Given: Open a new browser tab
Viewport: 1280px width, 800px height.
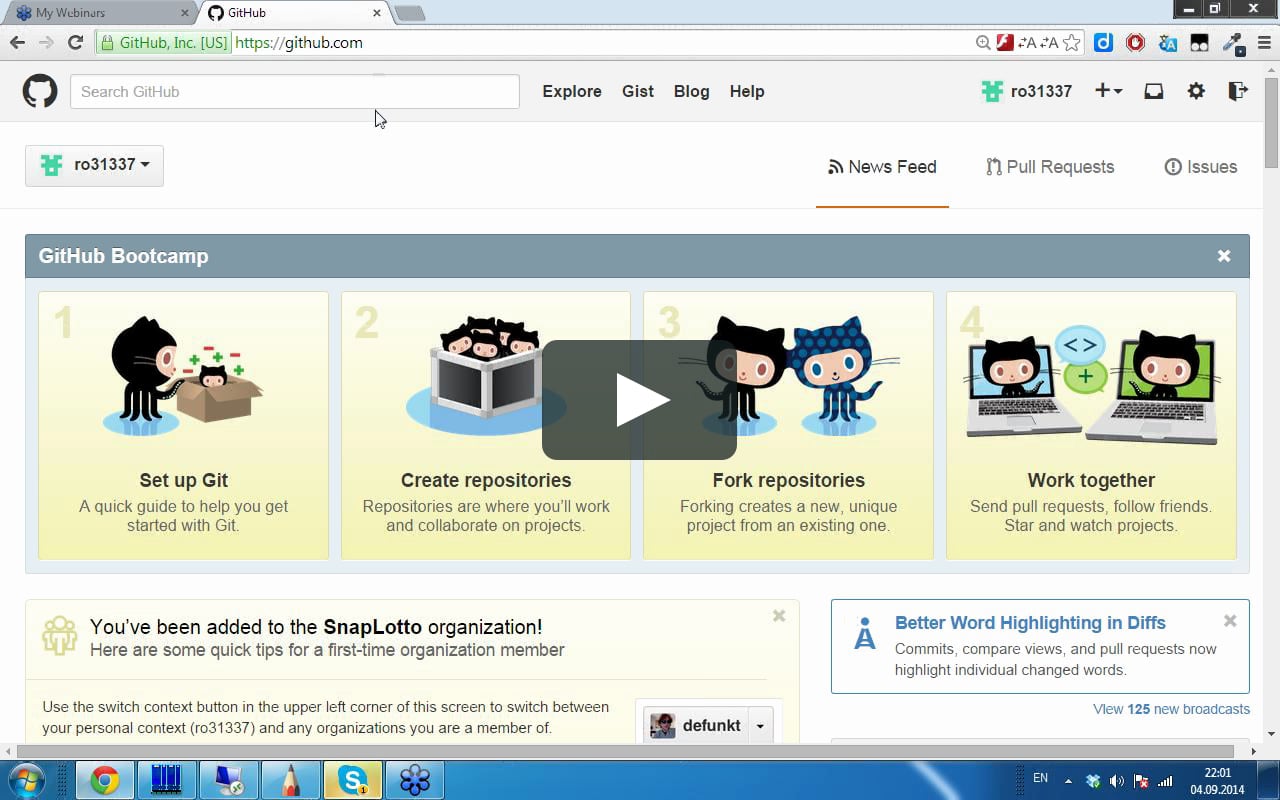Looking at the screenshot, I should click(x=410, y=13).
